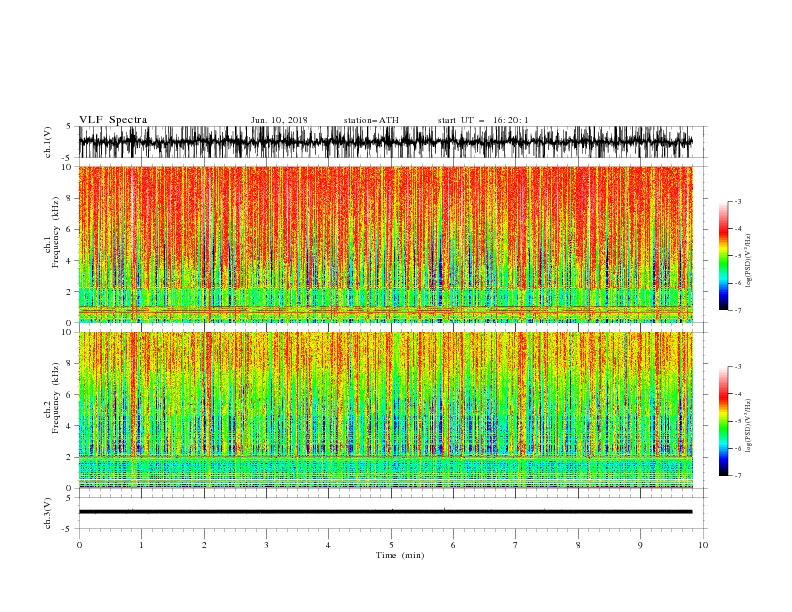792x612 pixels.
Task: Click the "10" kHz tick on ch.2 frequency axis
Action: [x=67, y=332]
